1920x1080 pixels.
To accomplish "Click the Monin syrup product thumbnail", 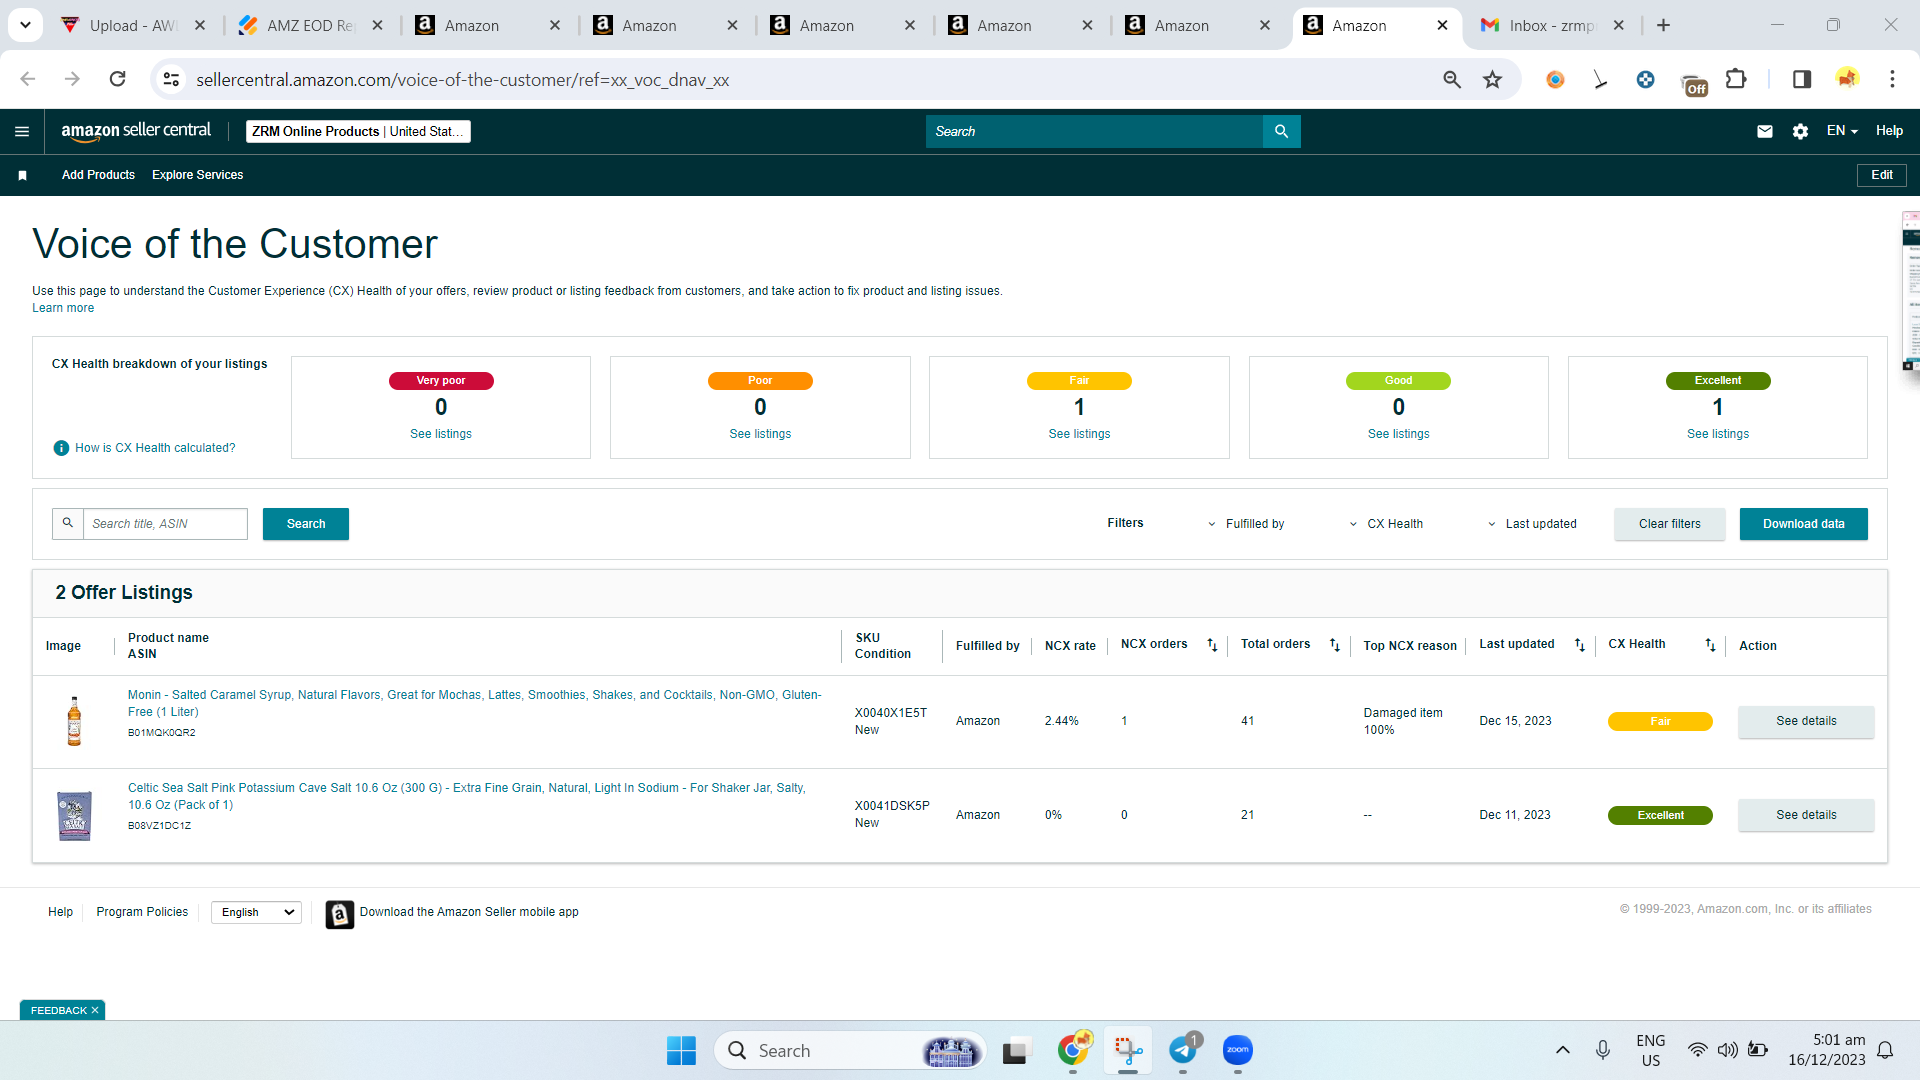I will 74,721.
